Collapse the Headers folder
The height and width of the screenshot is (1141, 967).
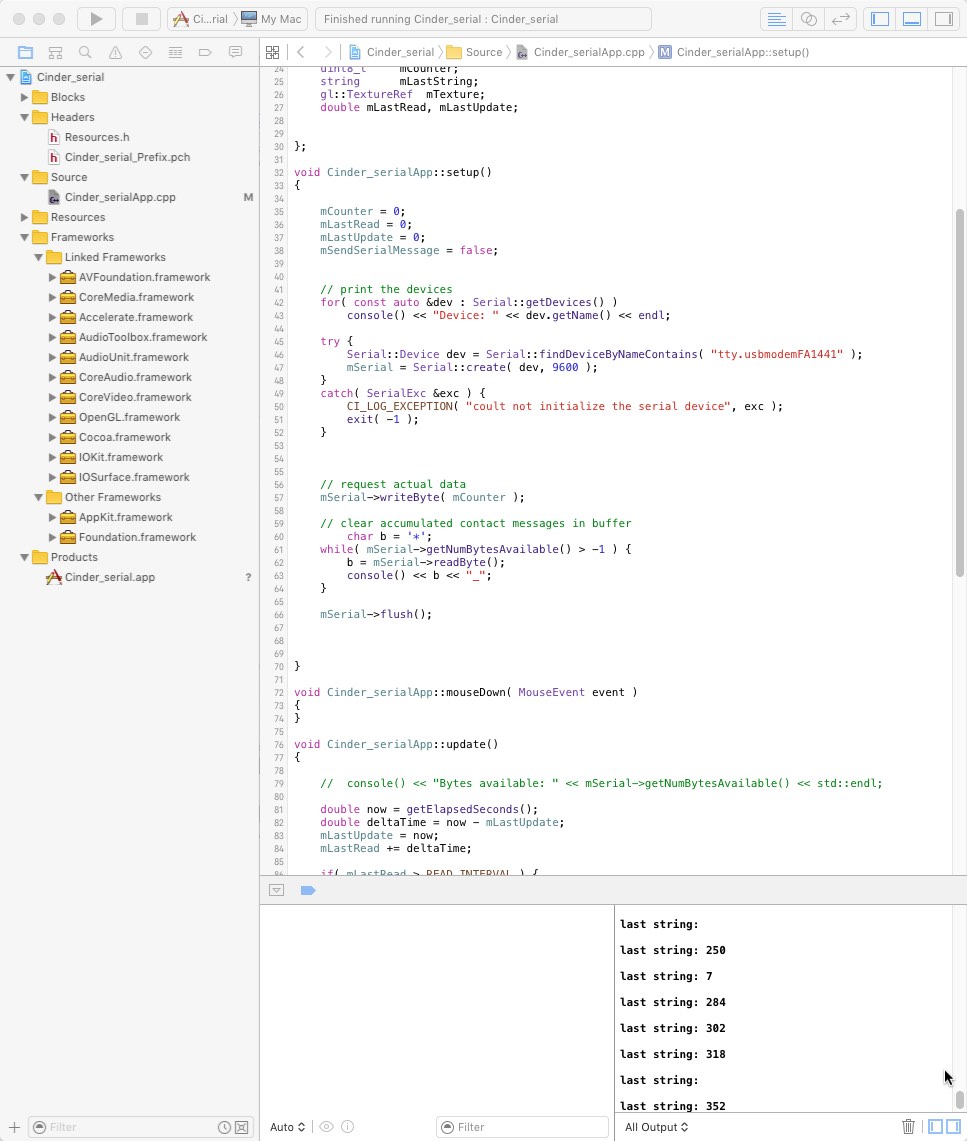coord(24,117)
